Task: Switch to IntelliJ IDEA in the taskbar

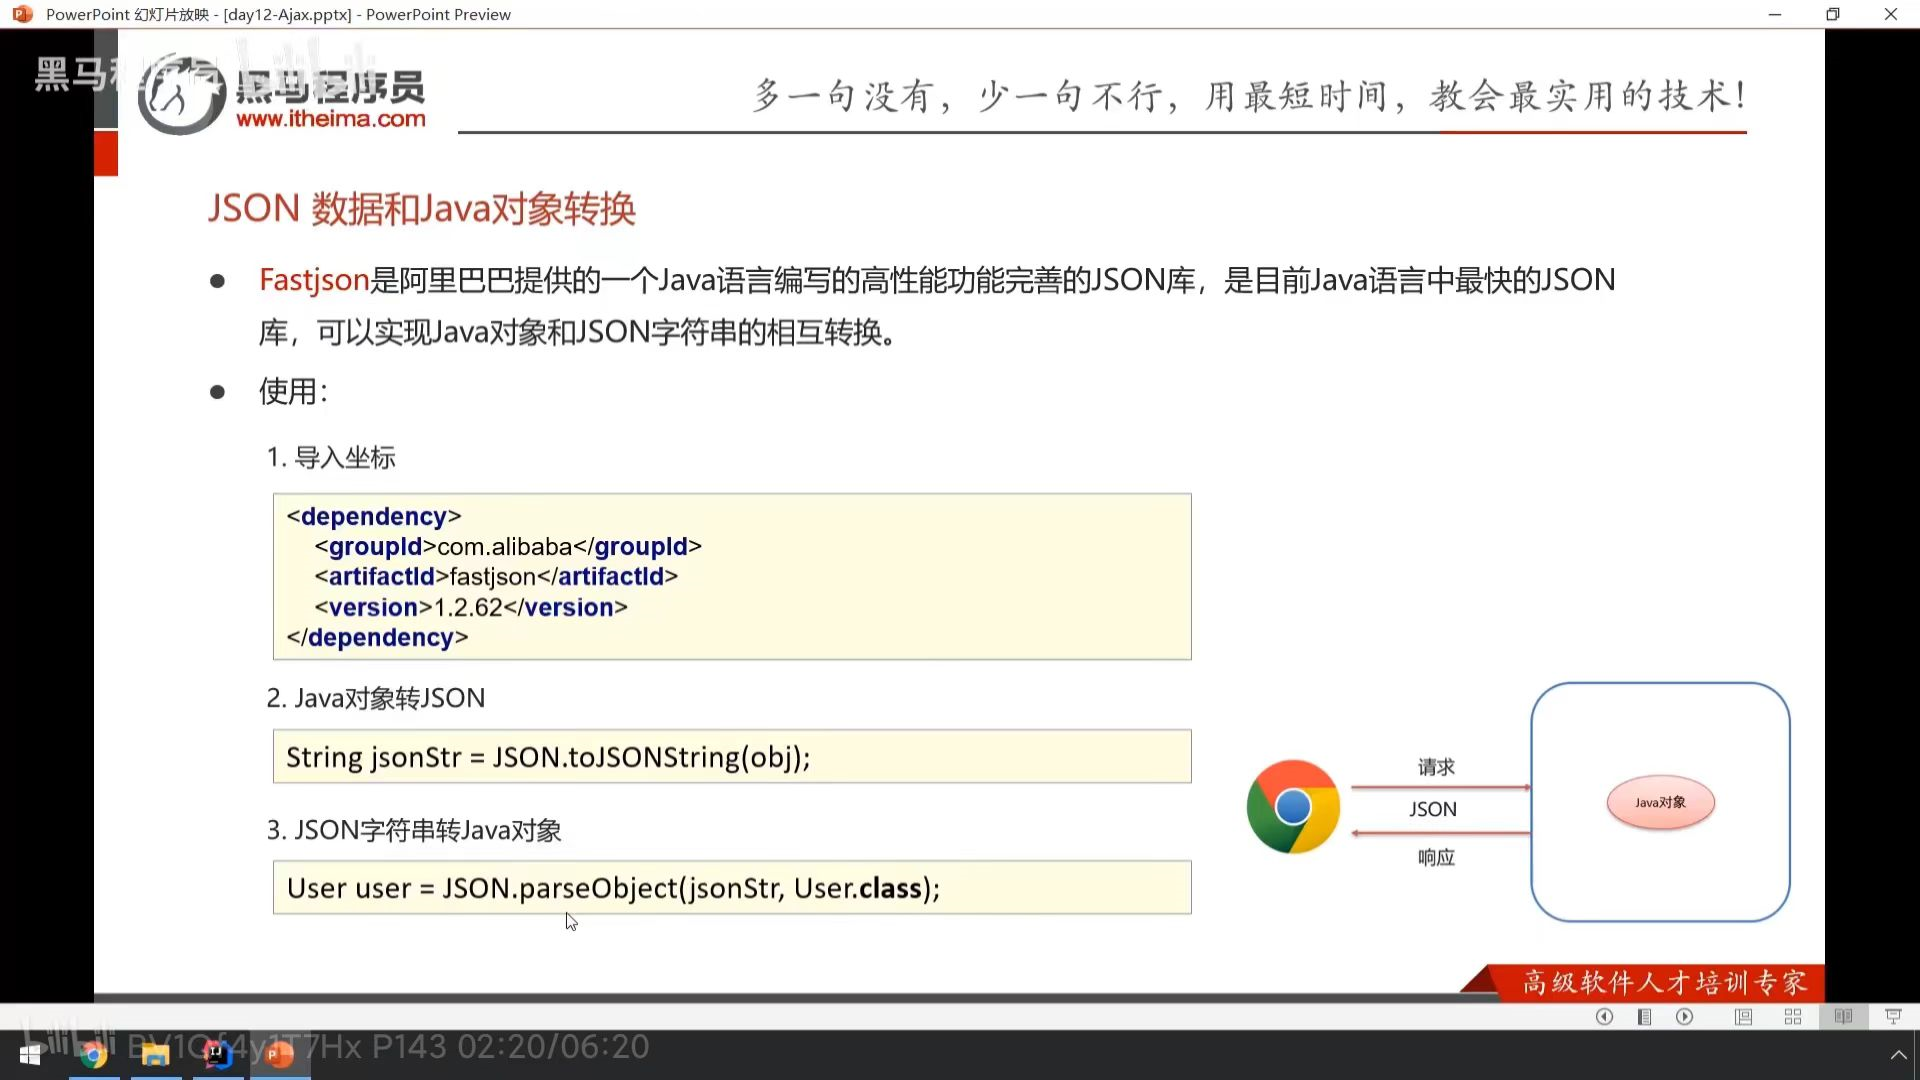Action: point(217,1055)
